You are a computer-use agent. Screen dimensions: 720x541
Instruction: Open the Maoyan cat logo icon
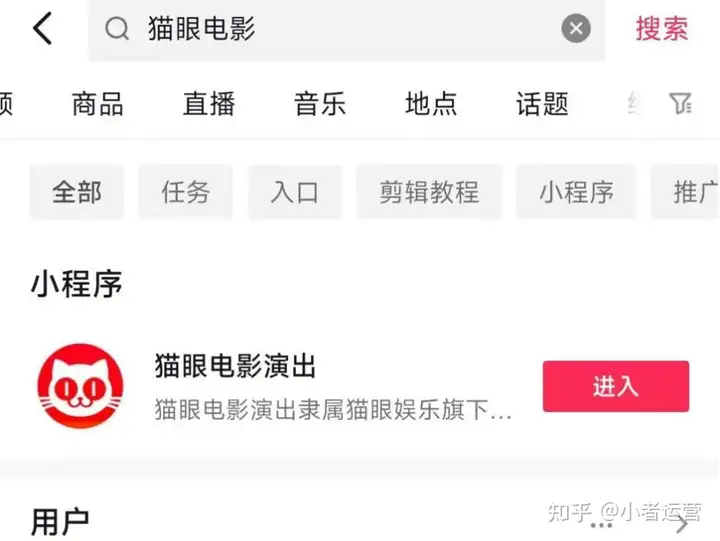tap(80, 386)
